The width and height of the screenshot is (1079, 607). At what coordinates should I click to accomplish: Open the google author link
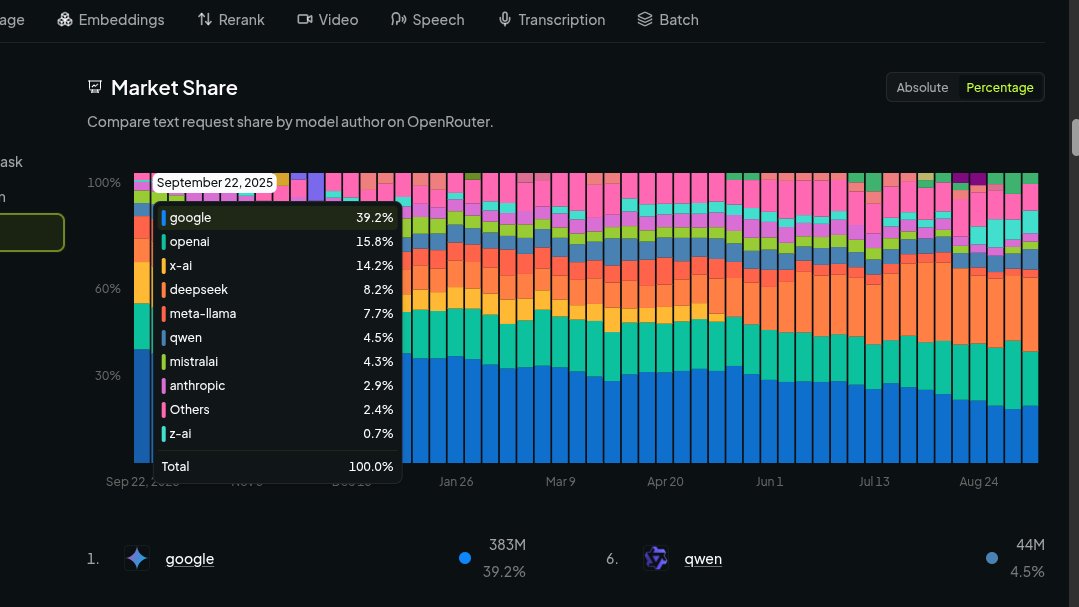[x=190, y=559]
